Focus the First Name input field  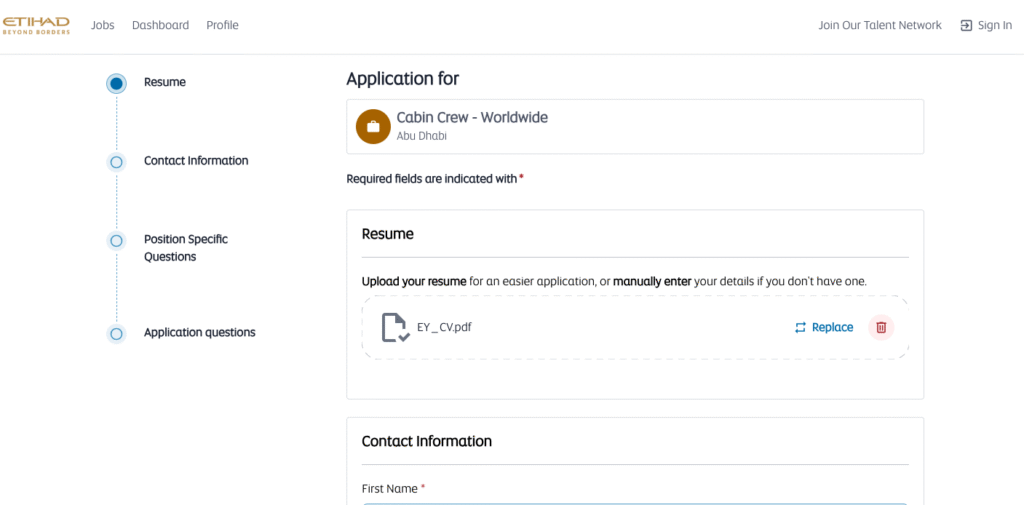pyautogui.click(x=634, y=502)
